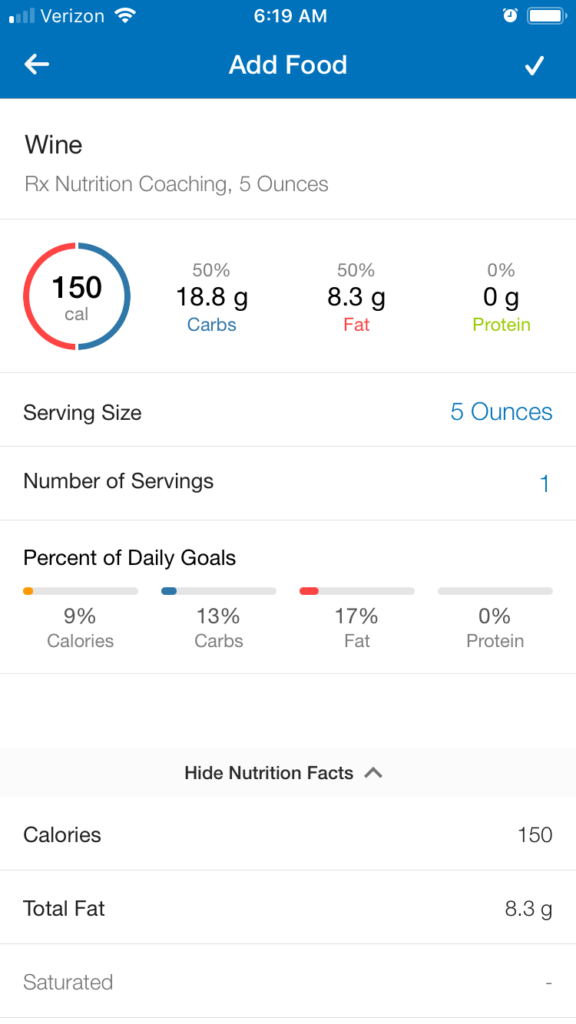The image size is (576, 1024).
Task: Tap Hide Nutrition Facts label
Action: pyautogui.click(x=269, y=773)
